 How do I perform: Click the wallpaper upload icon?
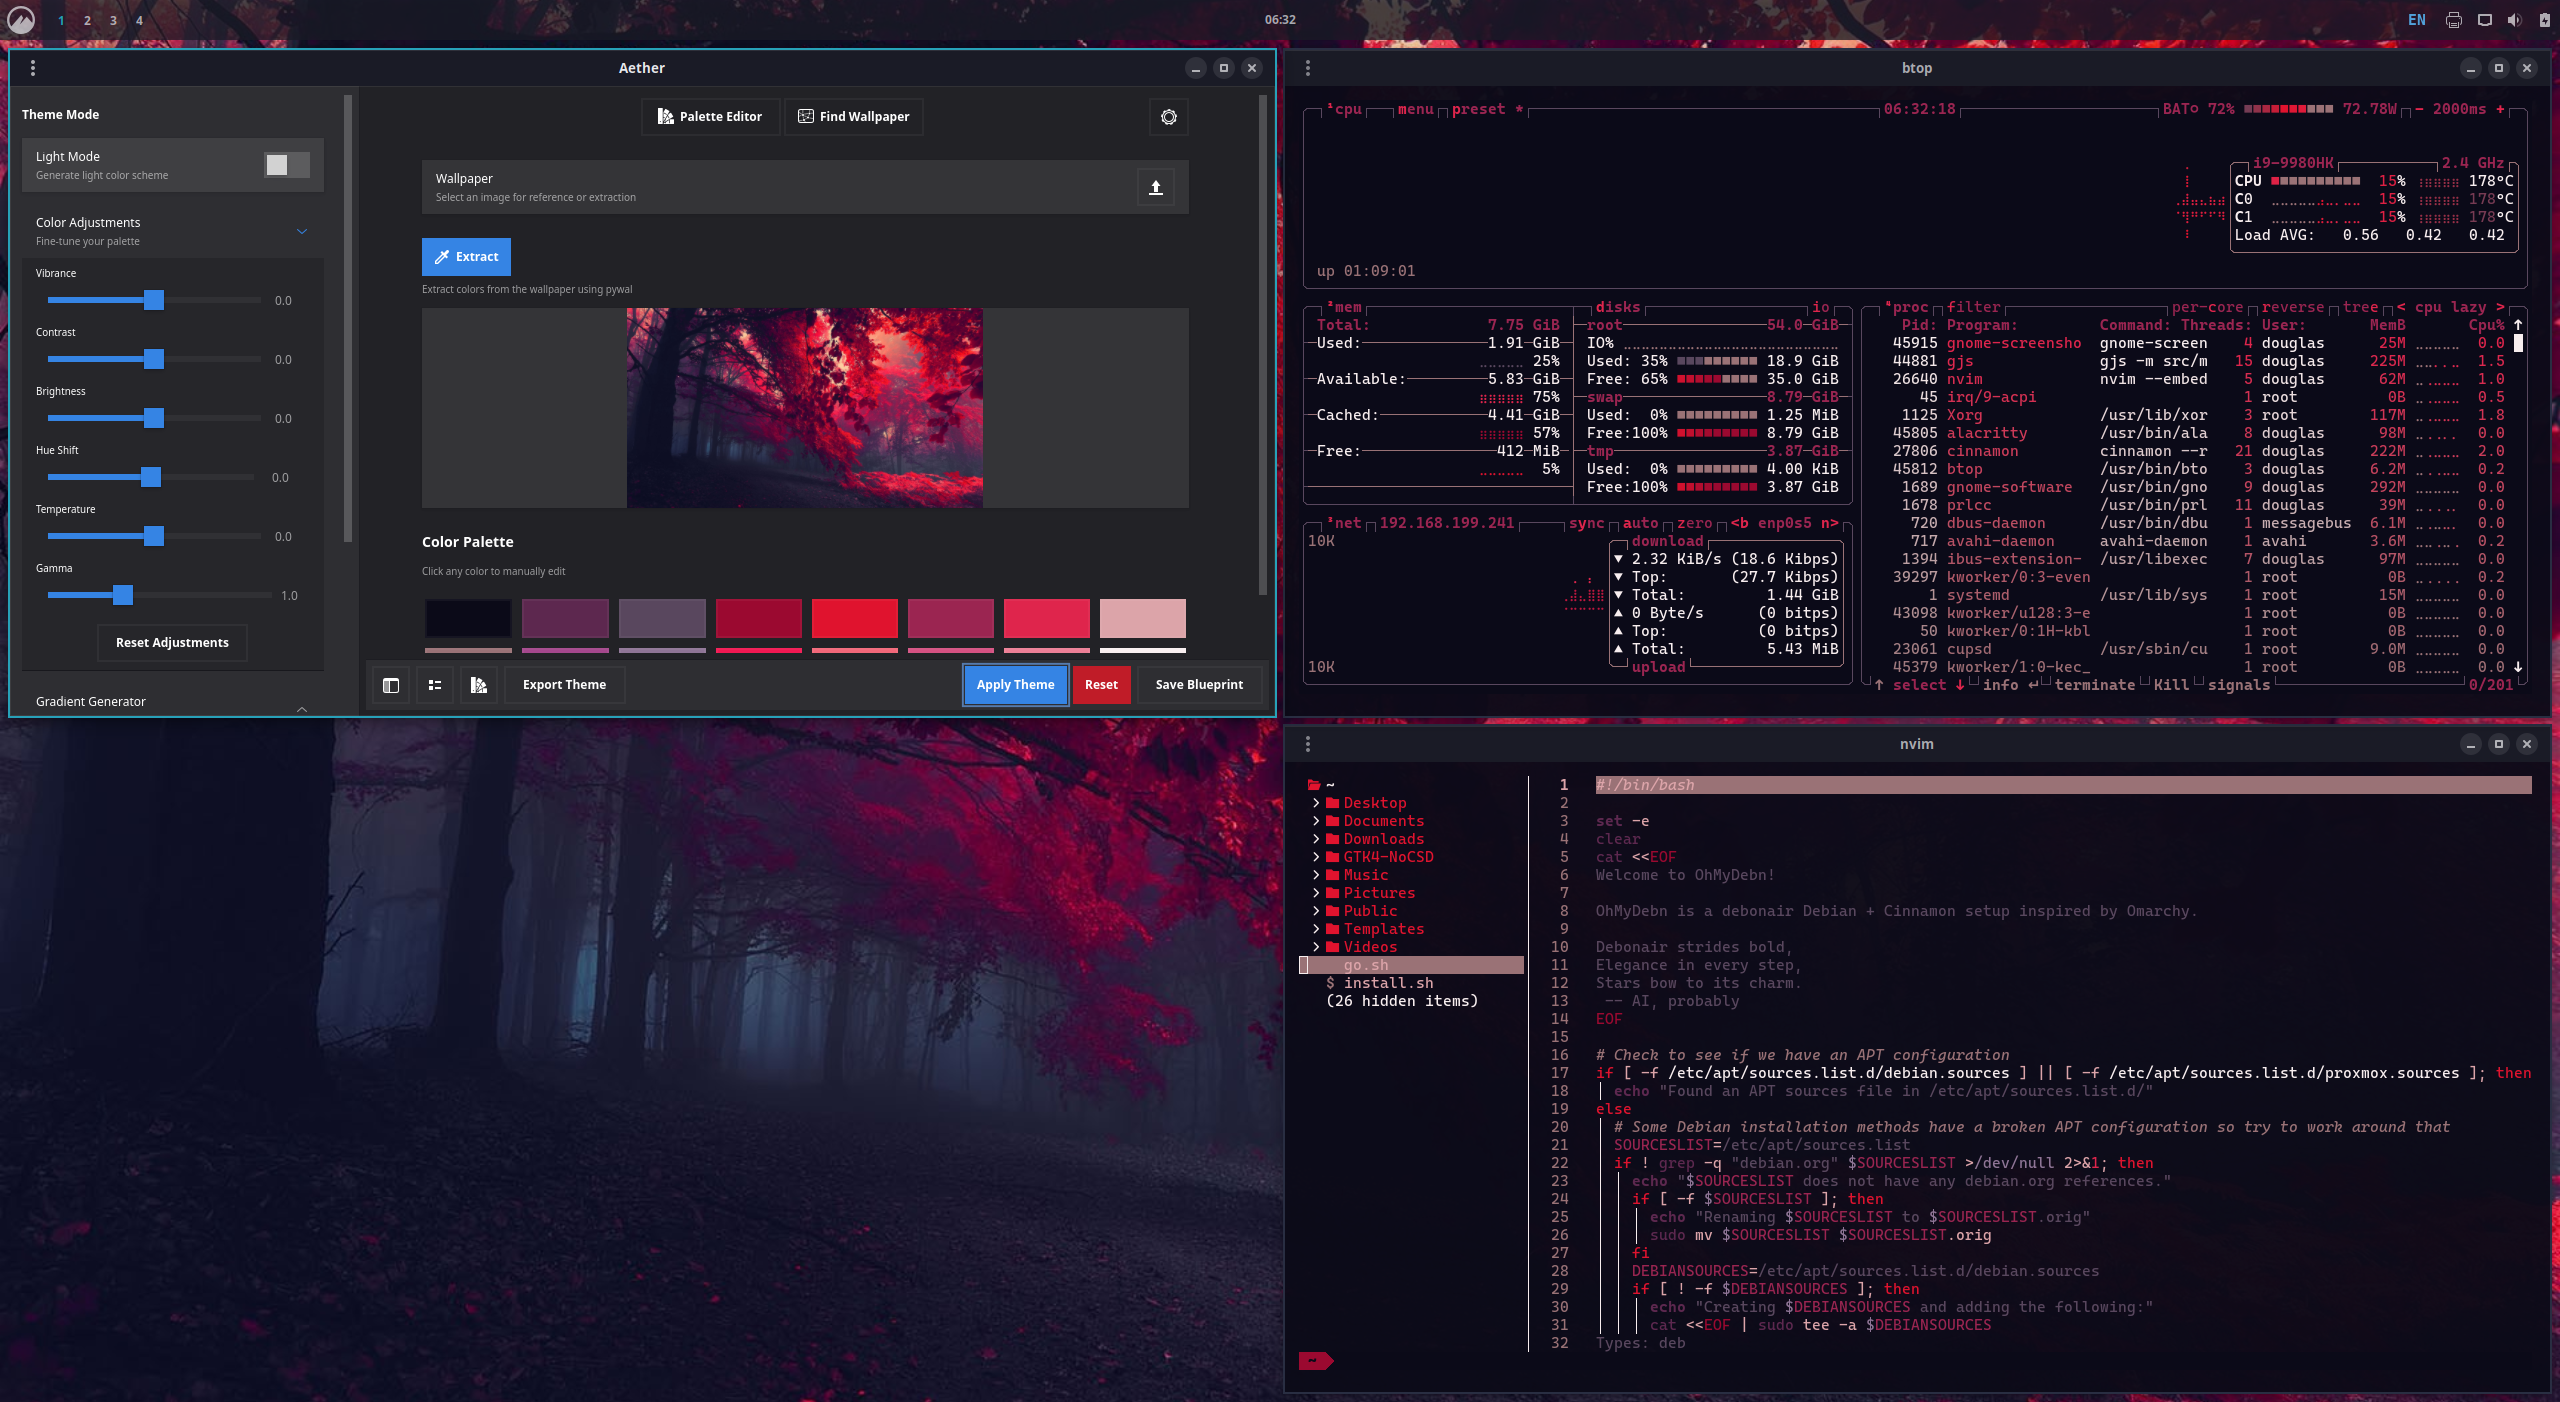click(x=1155, y=187)
